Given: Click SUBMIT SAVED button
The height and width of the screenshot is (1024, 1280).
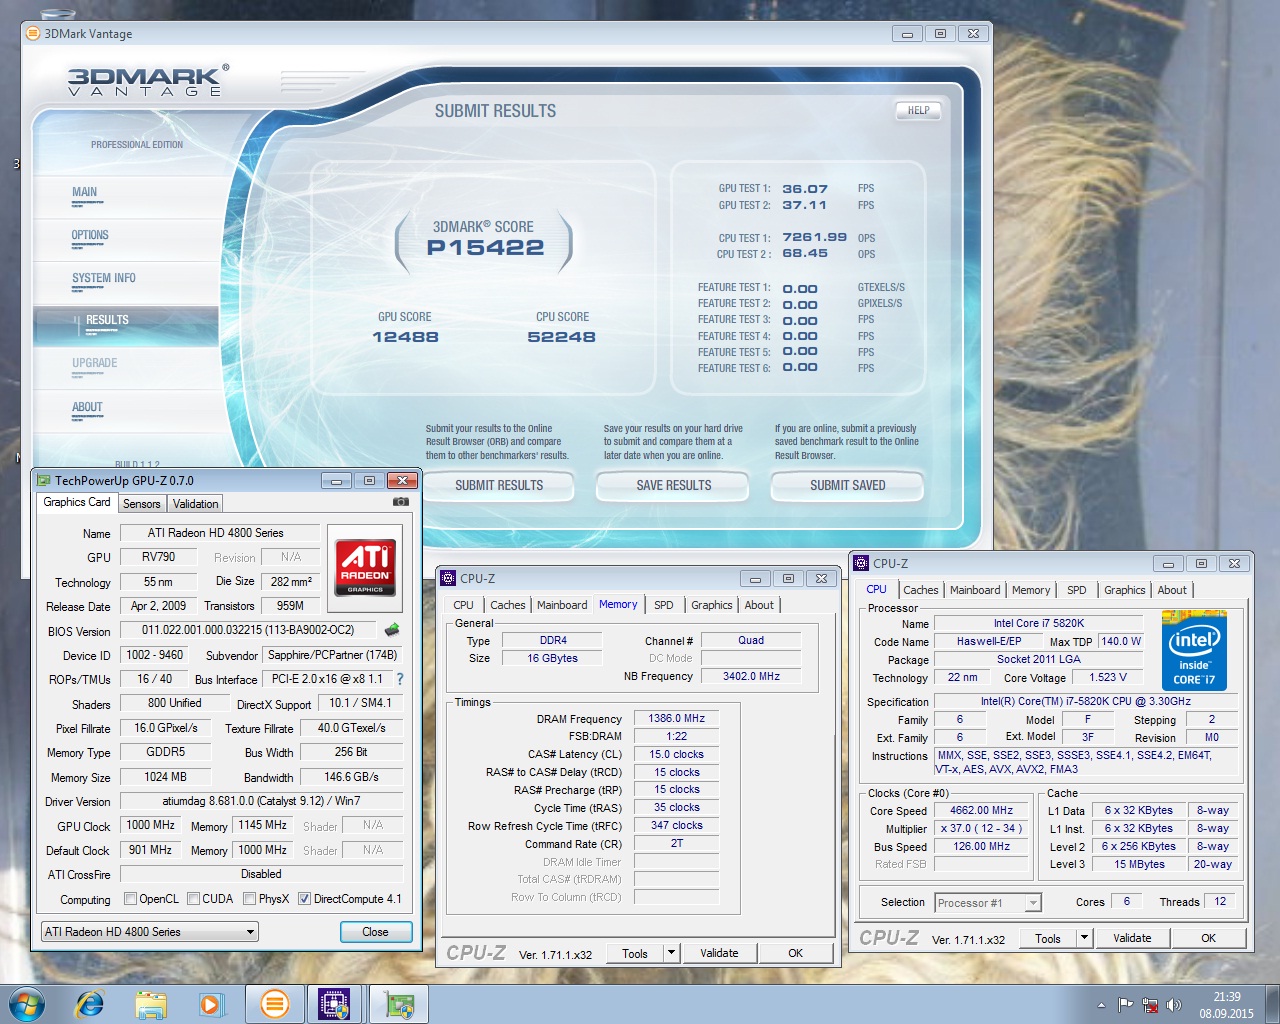Looking at the screenshot, I should point(848,485).
